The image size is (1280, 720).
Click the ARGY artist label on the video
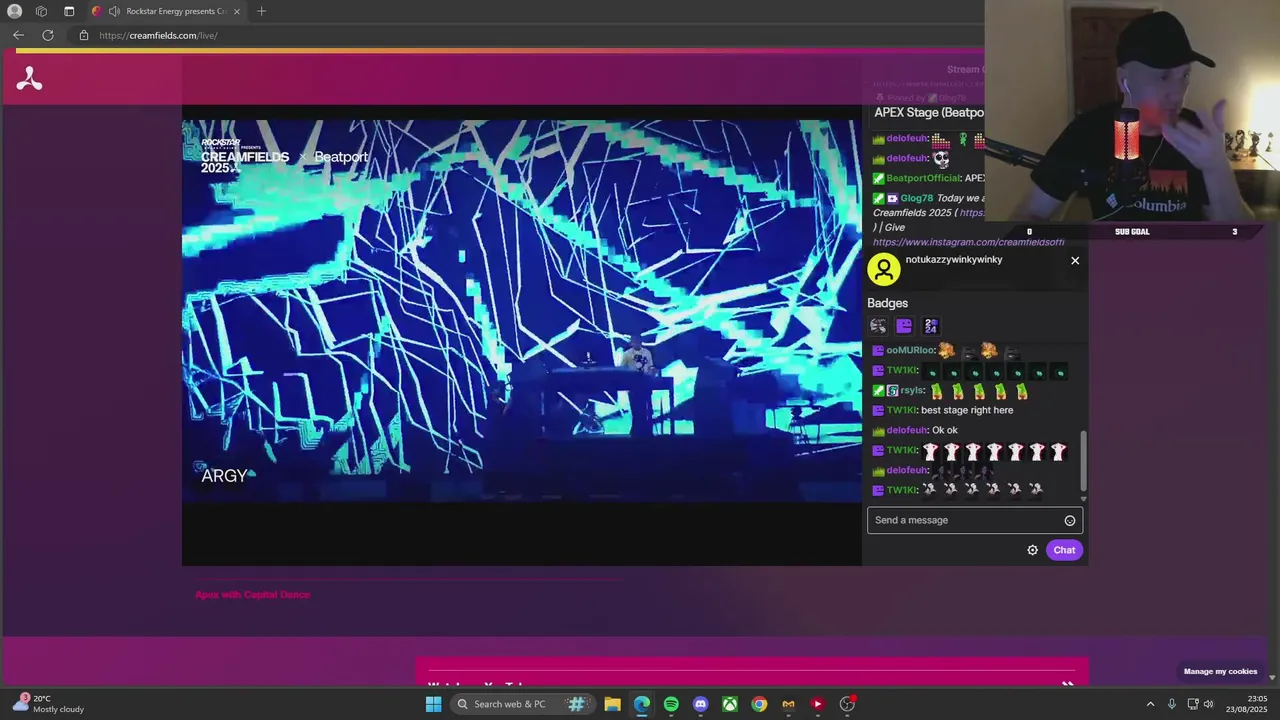[x=224, y=476]
